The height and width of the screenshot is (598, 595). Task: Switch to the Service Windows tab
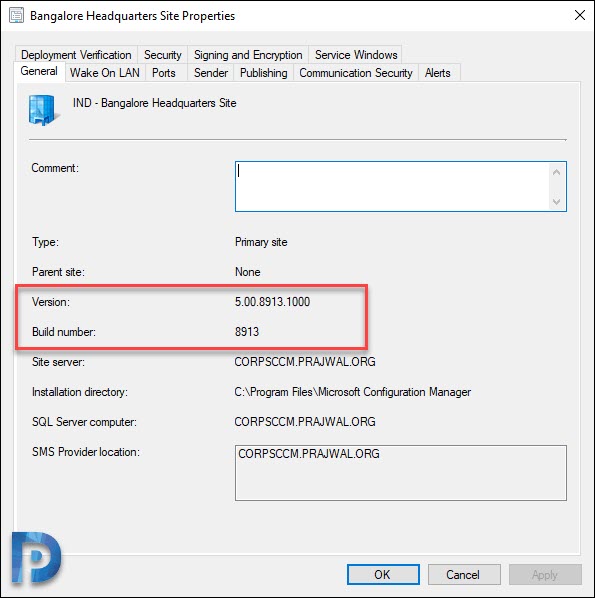(x=356, y=55)
